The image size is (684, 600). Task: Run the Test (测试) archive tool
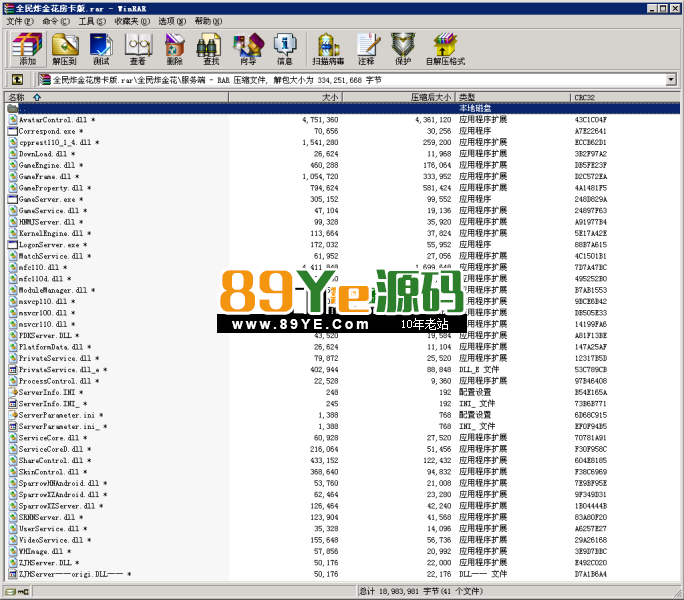tap(101, 49)
